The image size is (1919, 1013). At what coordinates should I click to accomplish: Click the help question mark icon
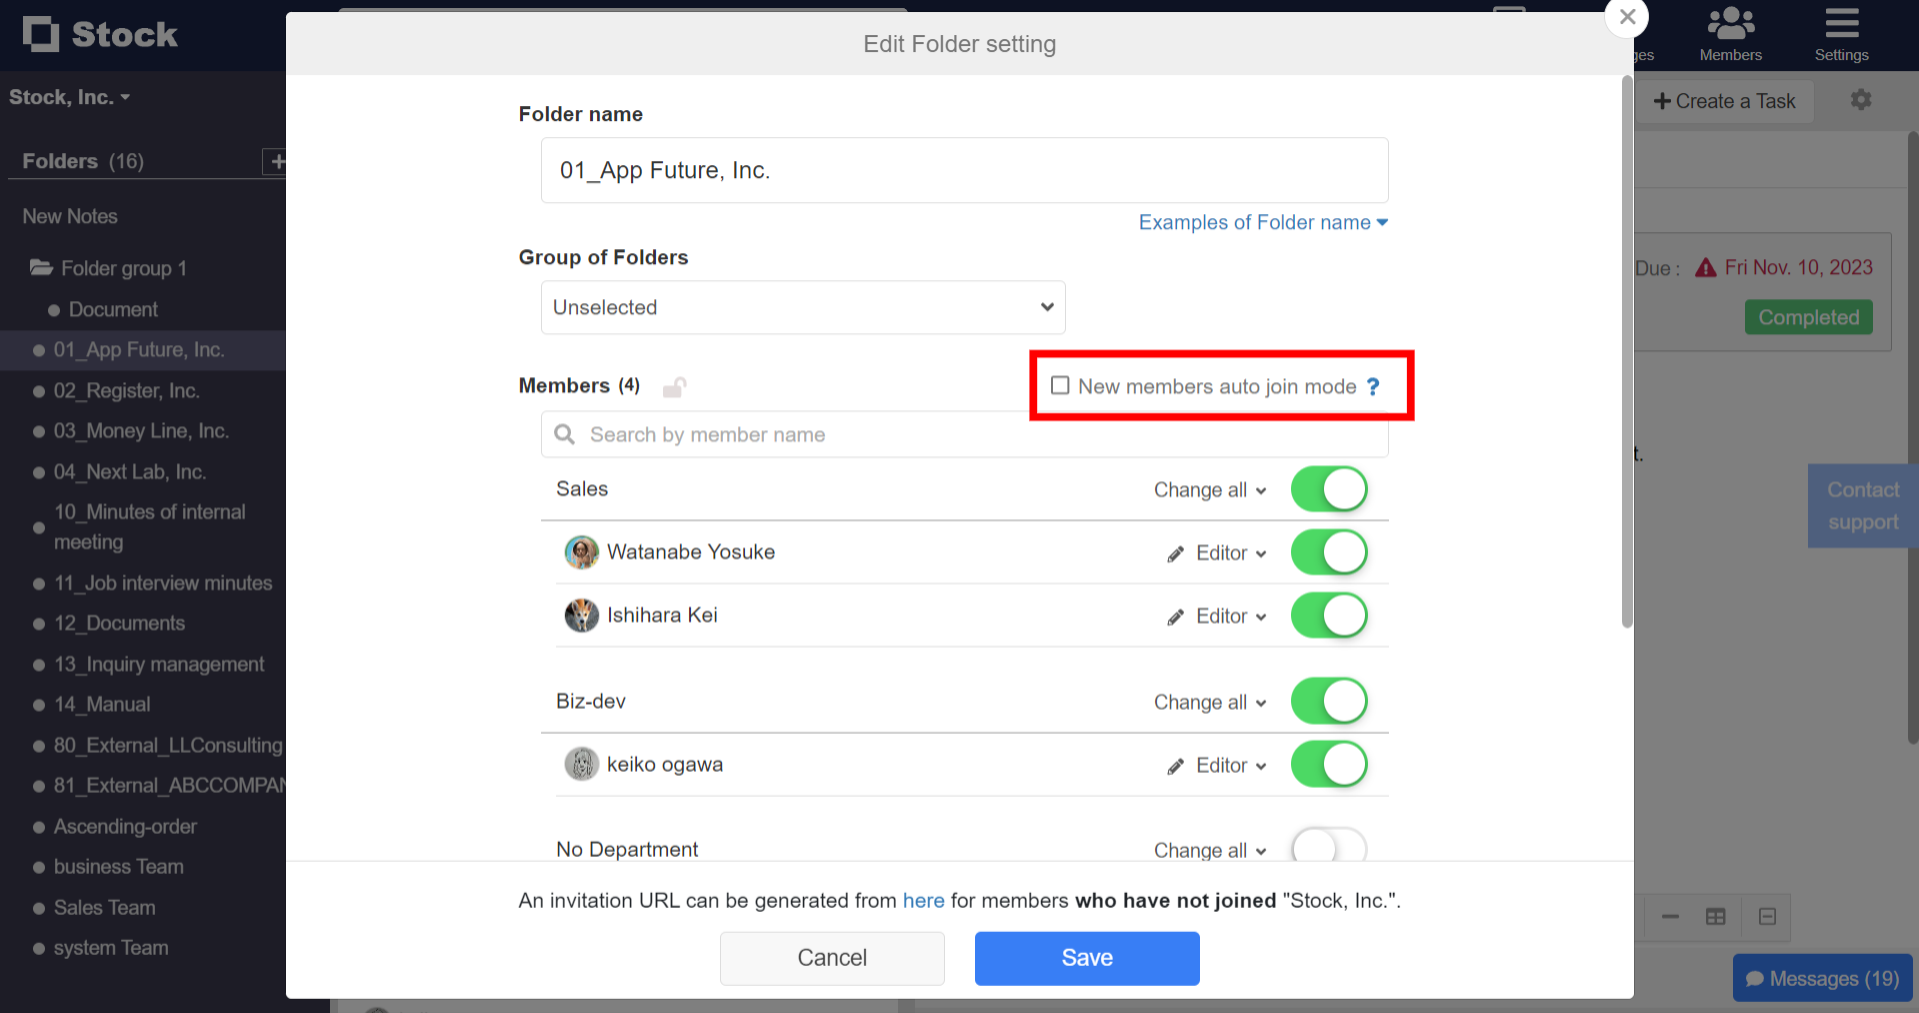click(1373, 387)
